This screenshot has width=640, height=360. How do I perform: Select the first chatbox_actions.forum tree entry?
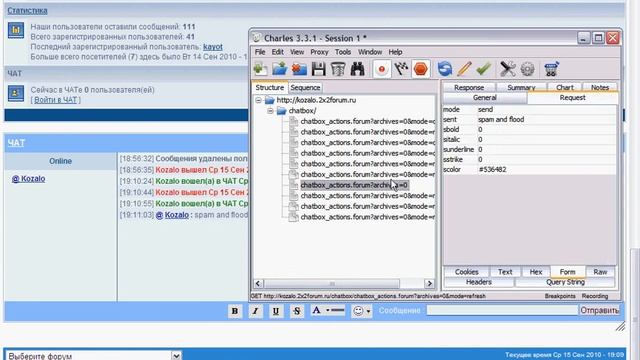367,121
